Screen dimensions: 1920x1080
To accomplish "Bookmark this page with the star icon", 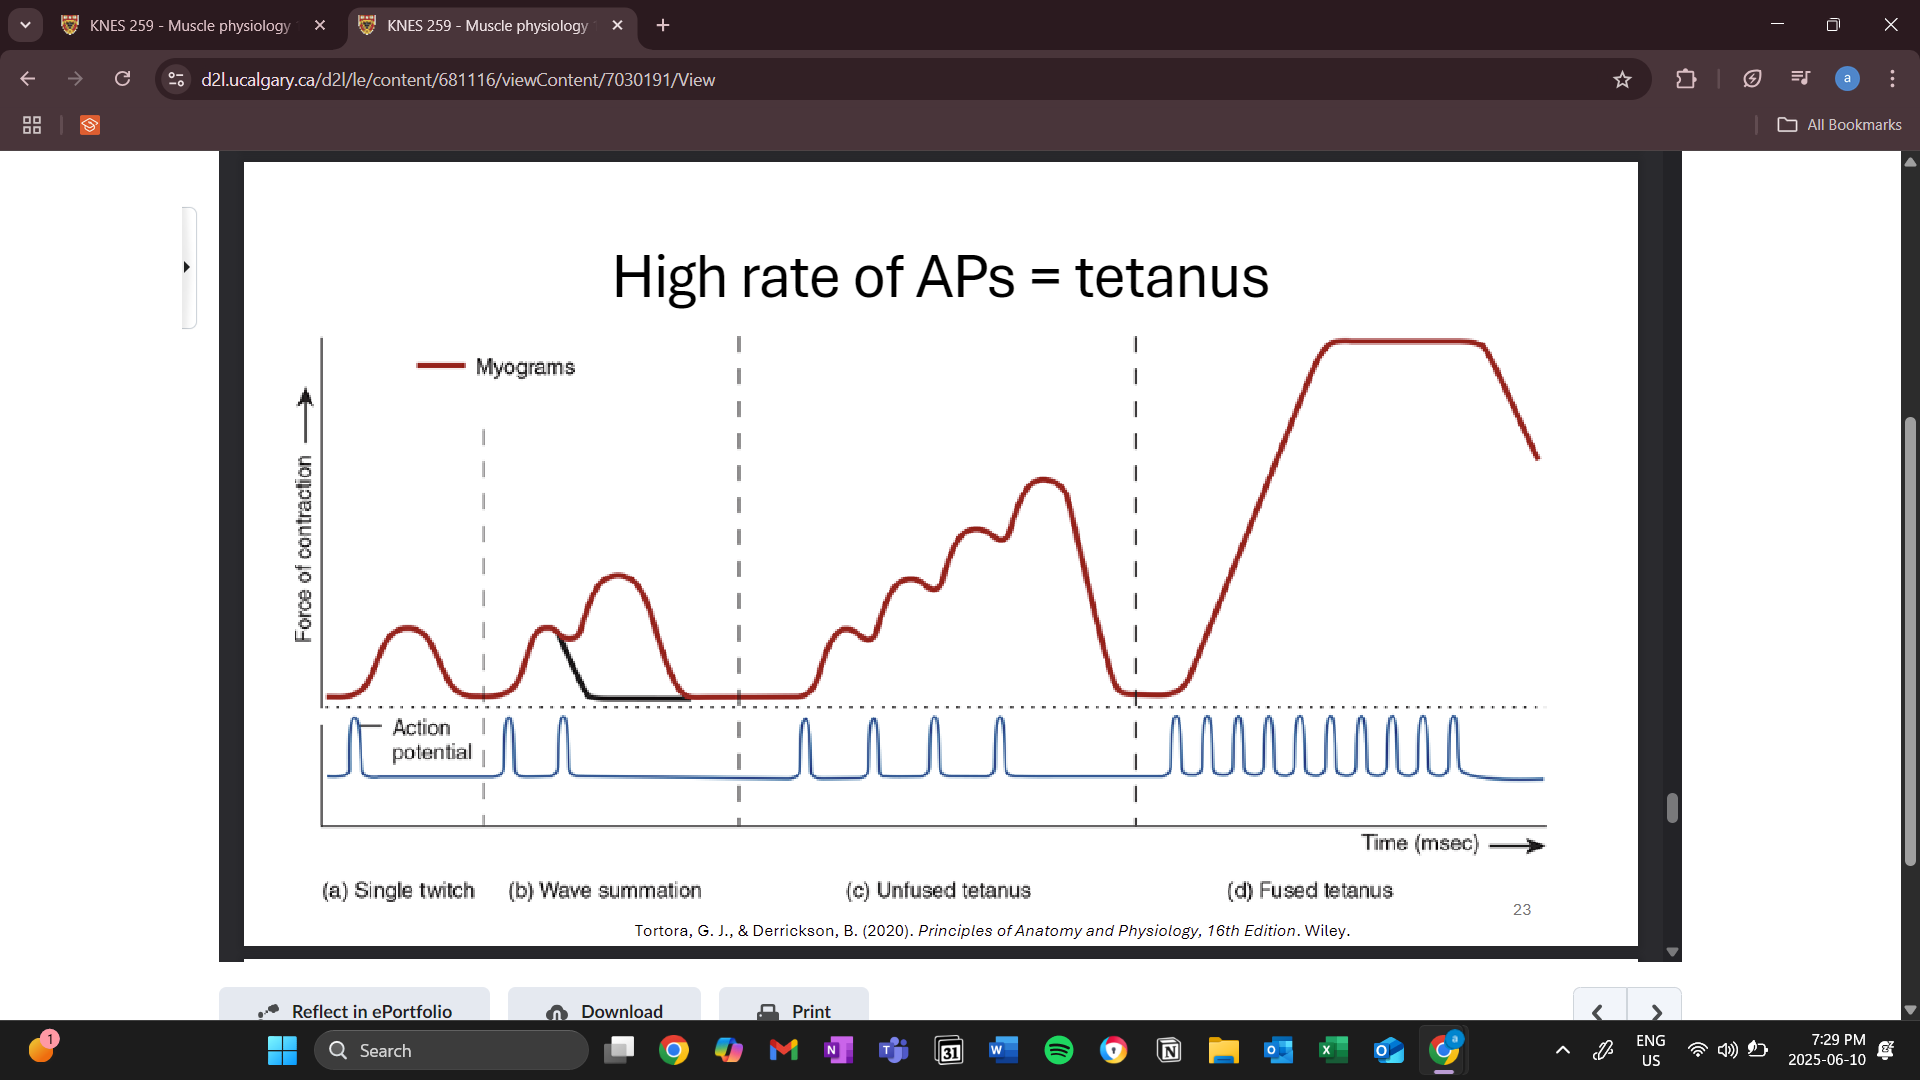I will coord(1622,79).
